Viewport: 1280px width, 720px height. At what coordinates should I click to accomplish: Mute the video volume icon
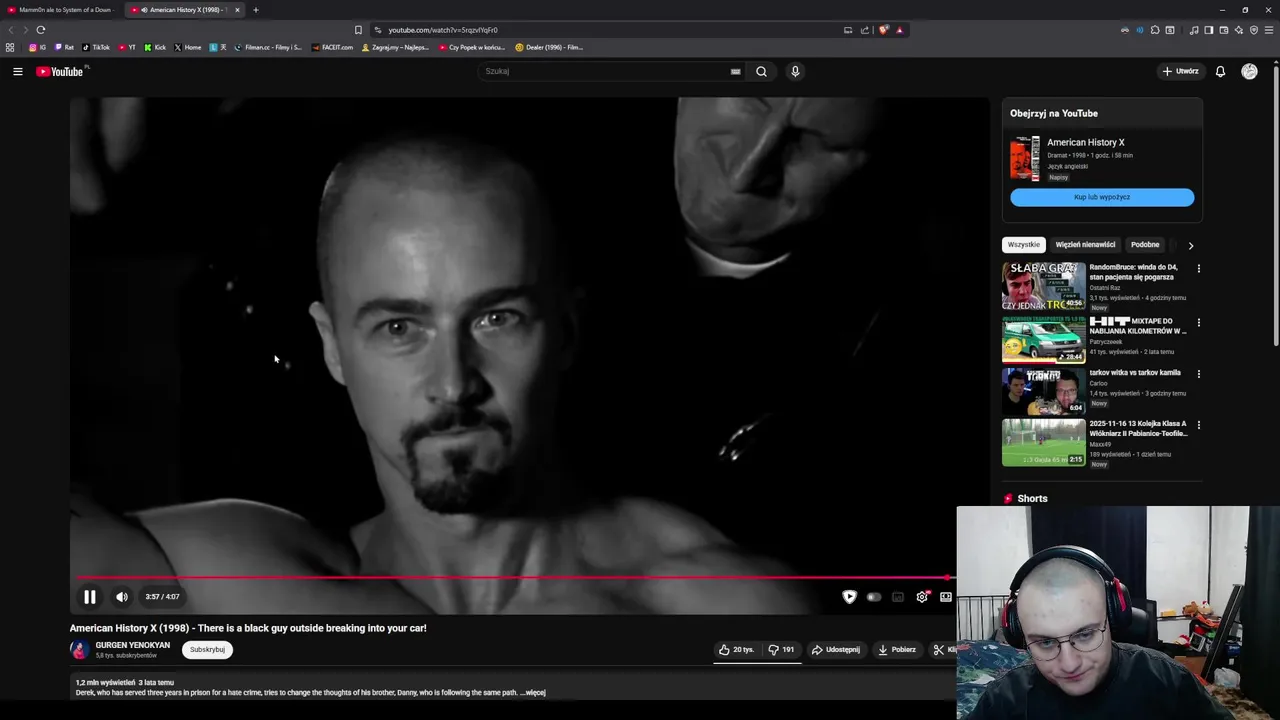pos(121,597)
